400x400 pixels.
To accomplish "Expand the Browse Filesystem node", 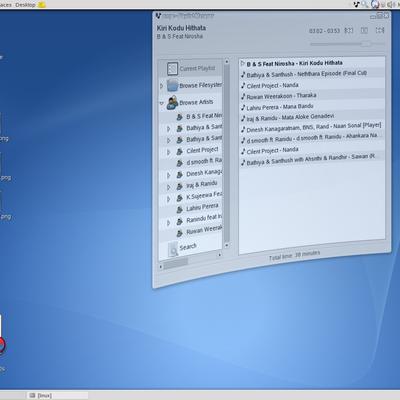I will (x=162, y=86).
